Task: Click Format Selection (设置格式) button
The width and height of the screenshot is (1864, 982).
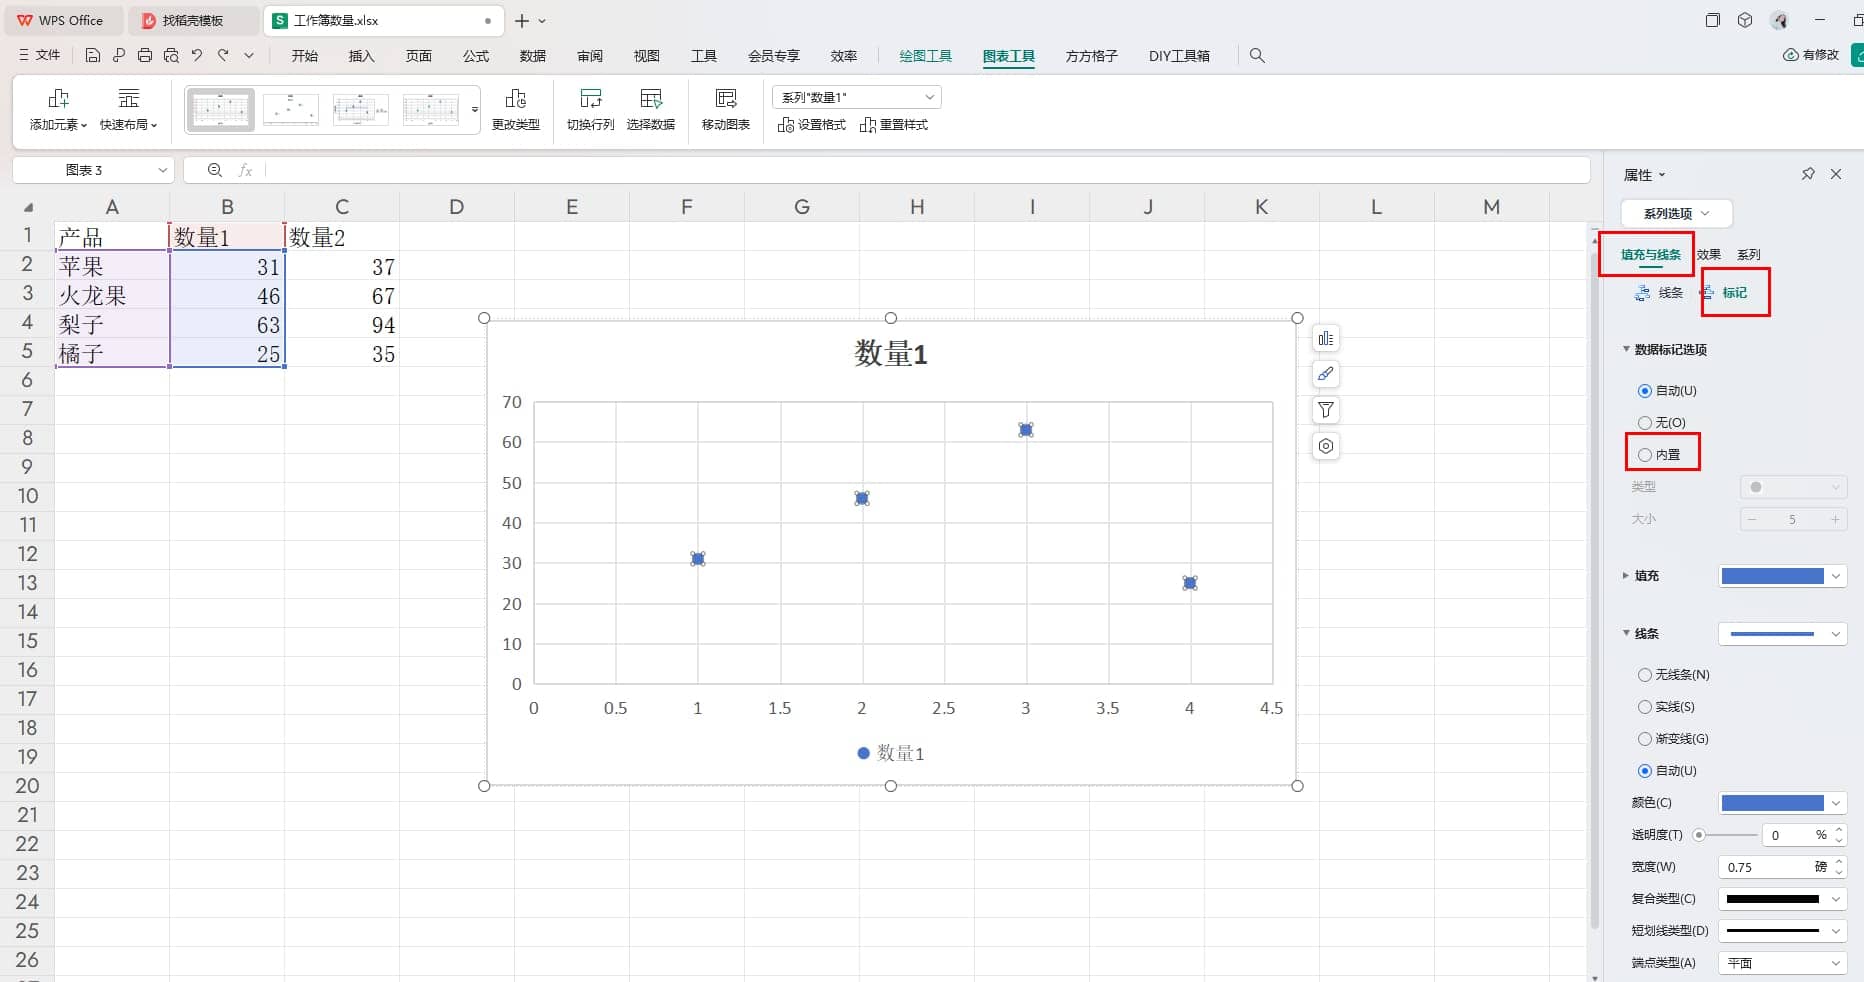Action: click(812, 125)
